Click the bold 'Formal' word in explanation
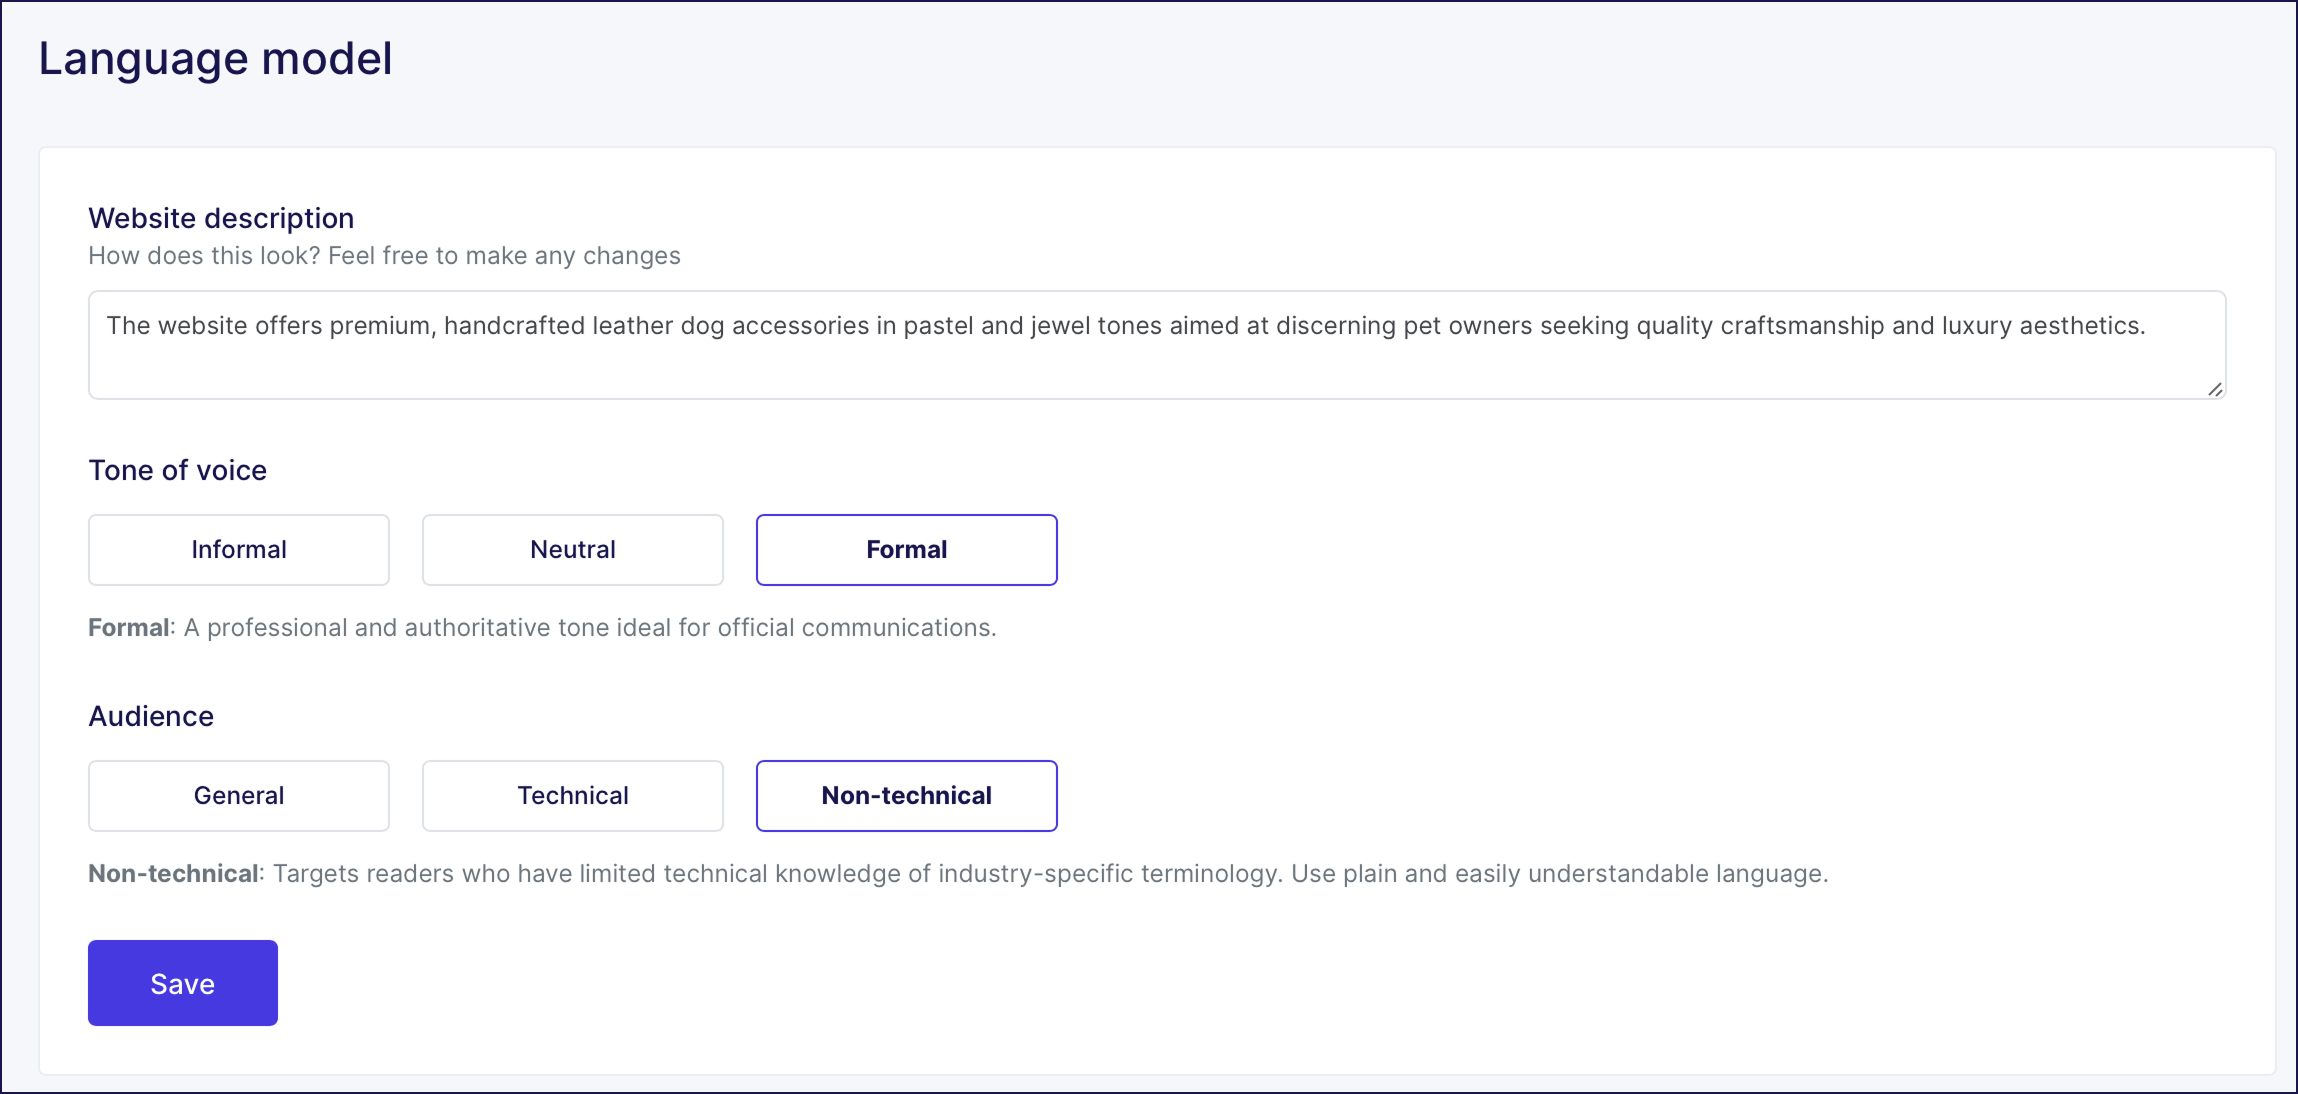2298x1094 pixels. coord(128,628)
